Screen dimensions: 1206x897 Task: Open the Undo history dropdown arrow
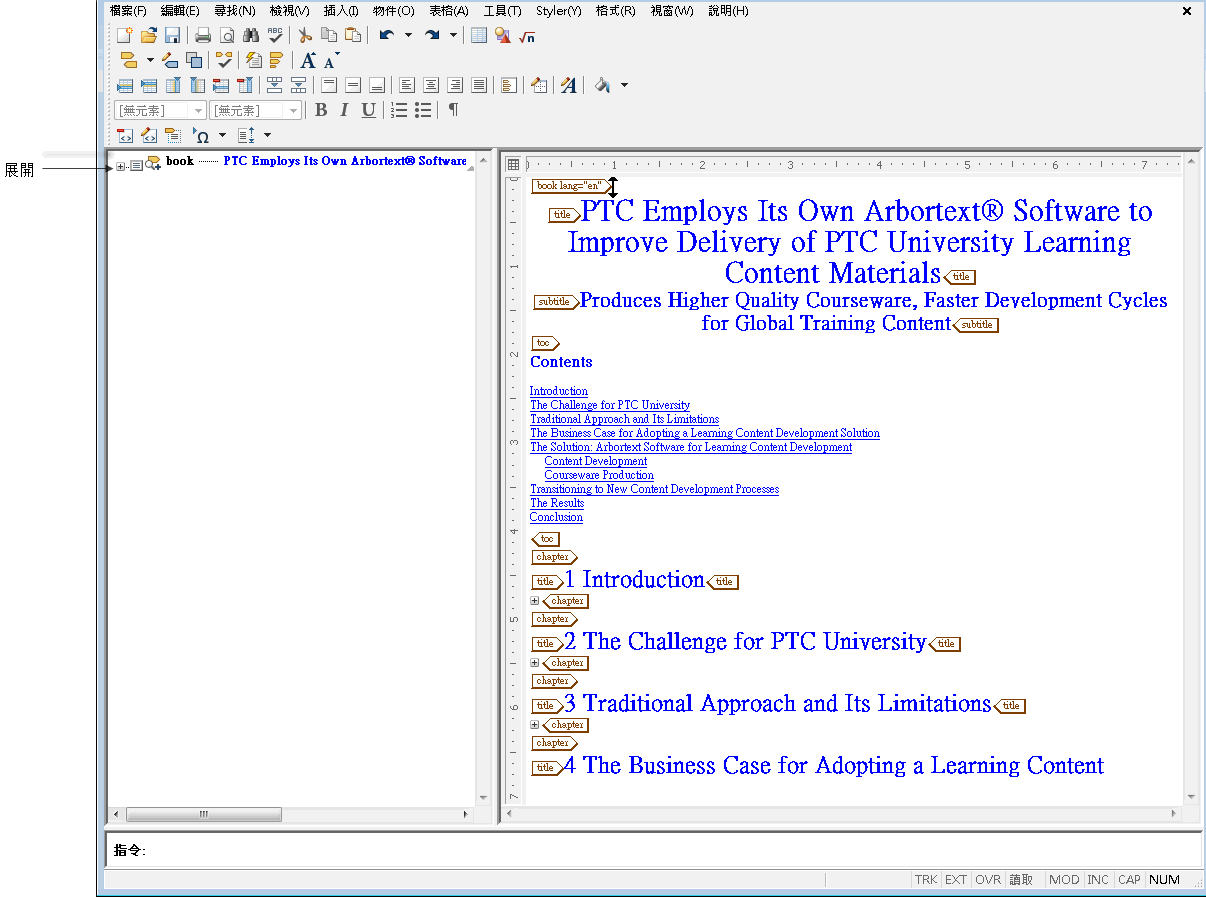click(408, 36)
